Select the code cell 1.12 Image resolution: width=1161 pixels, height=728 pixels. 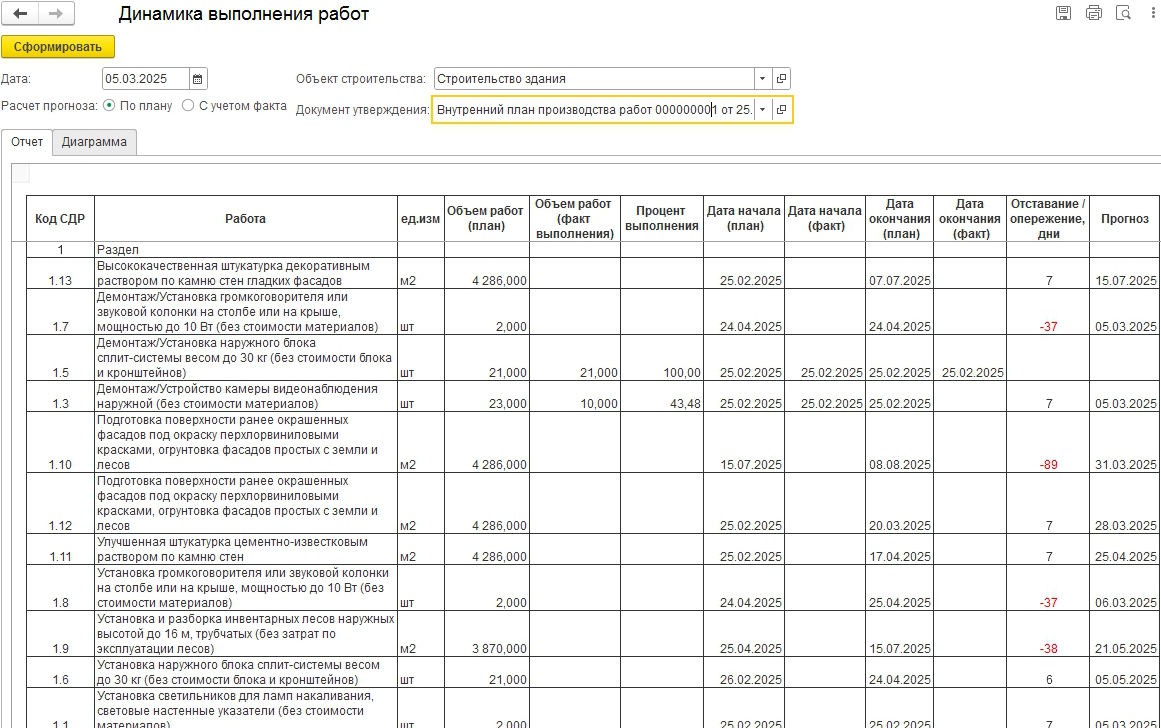click(60, 504)
